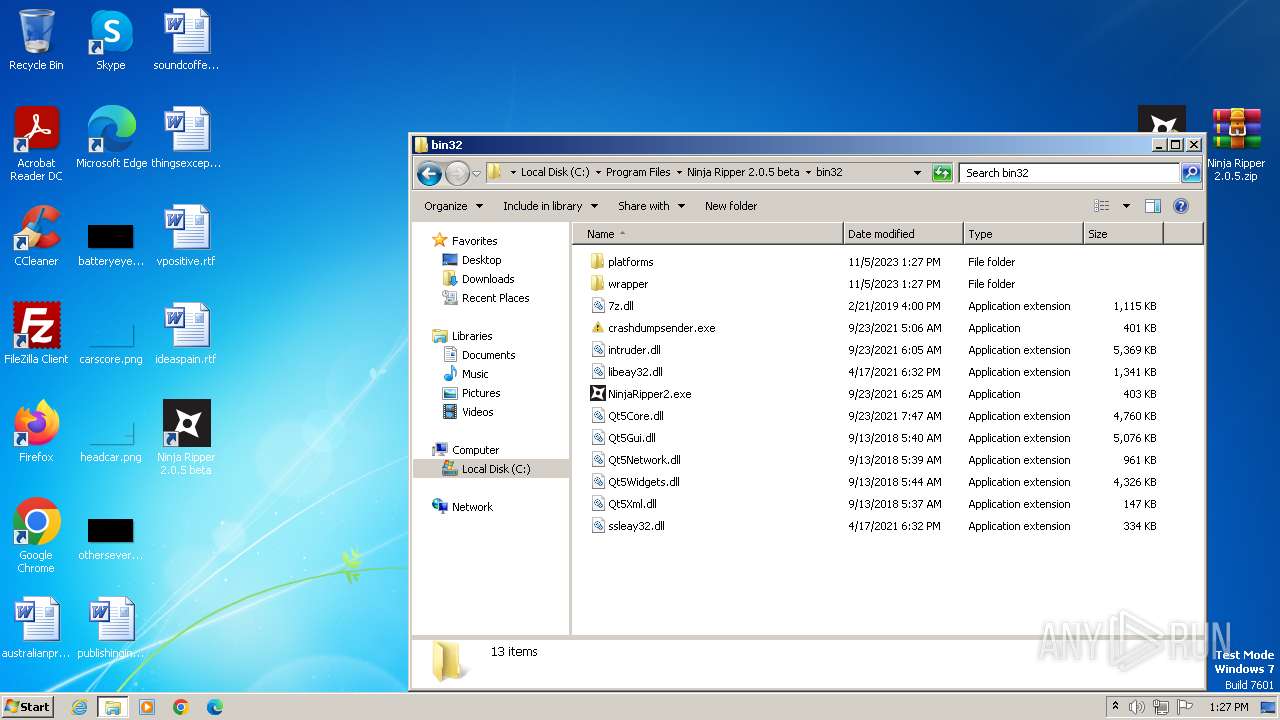Screen dimensions: 1280x720
Task: Click the search magnifier icon
Action: point(1190,173)
